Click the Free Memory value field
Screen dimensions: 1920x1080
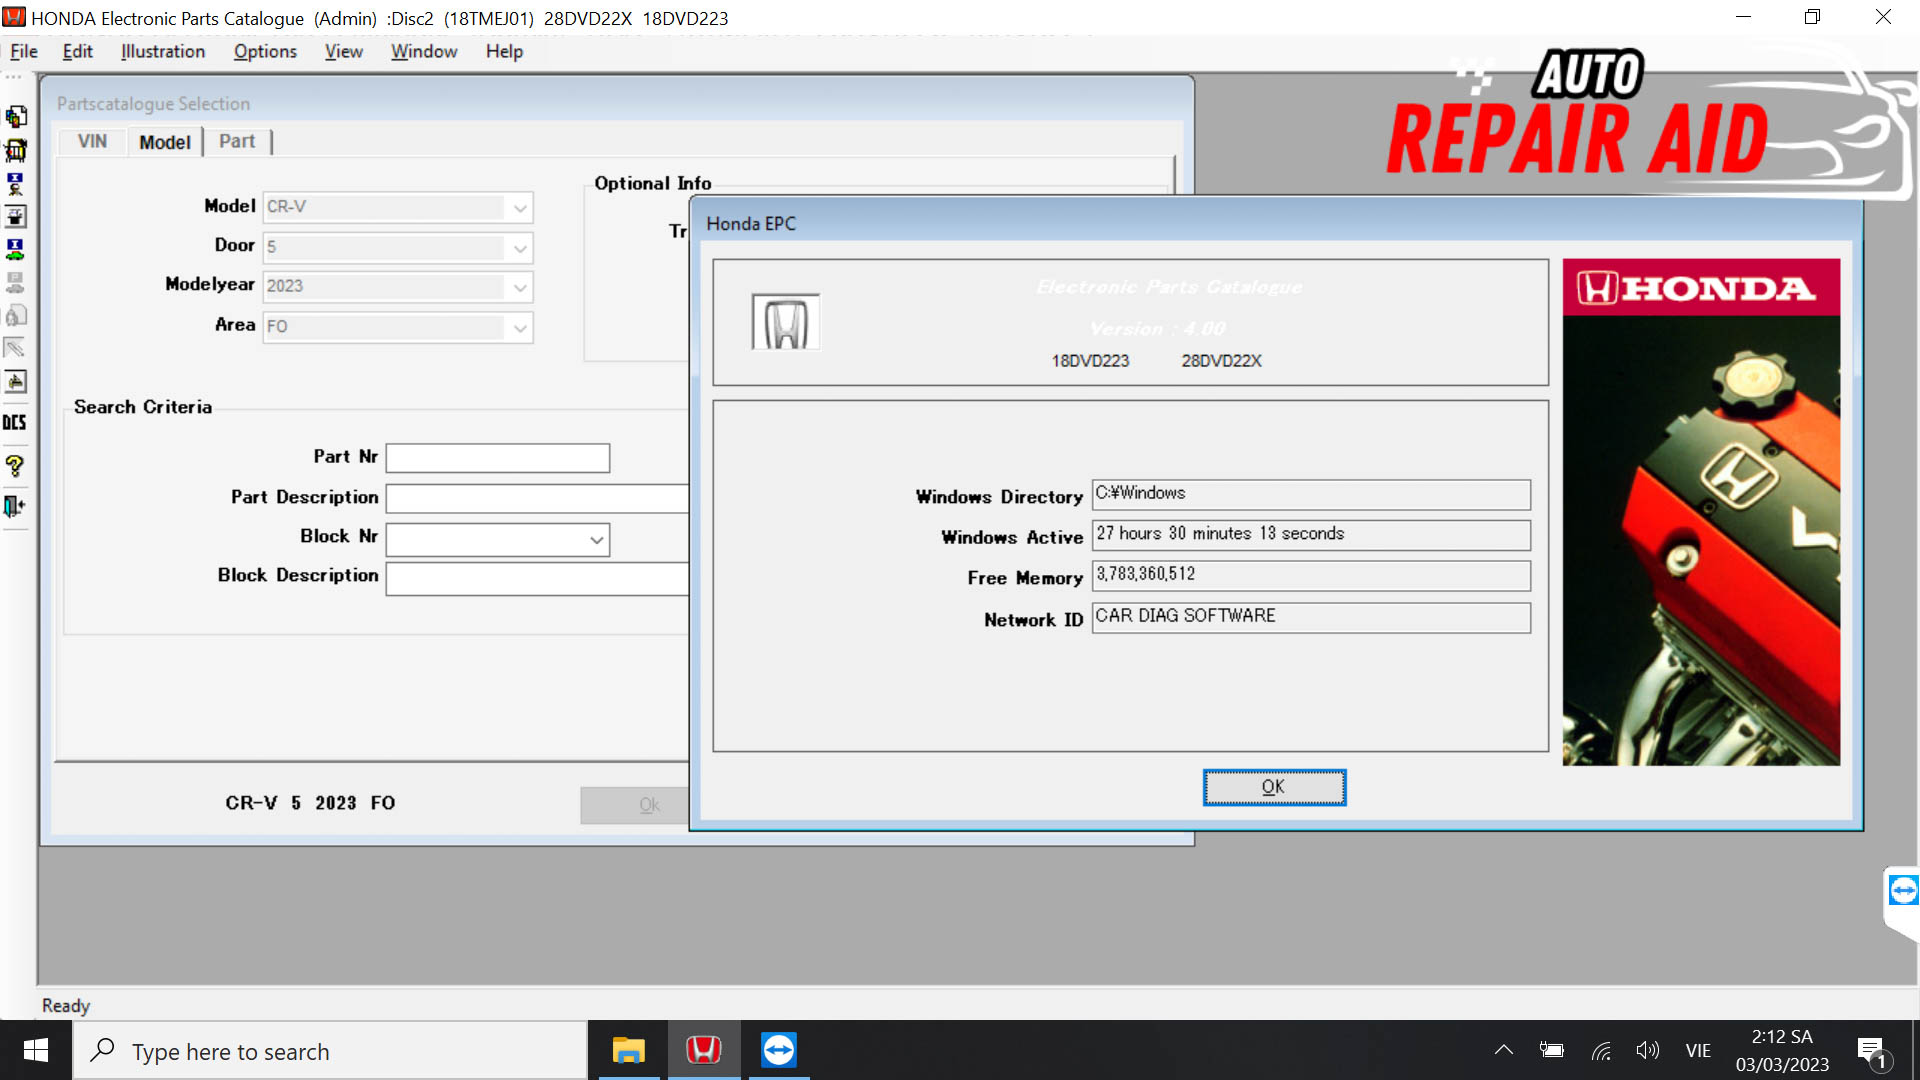(x=1311, y=575)
